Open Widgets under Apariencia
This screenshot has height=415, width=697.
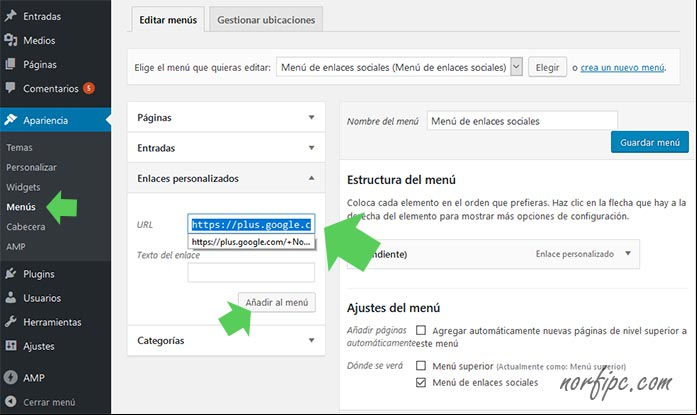(23, 187)
